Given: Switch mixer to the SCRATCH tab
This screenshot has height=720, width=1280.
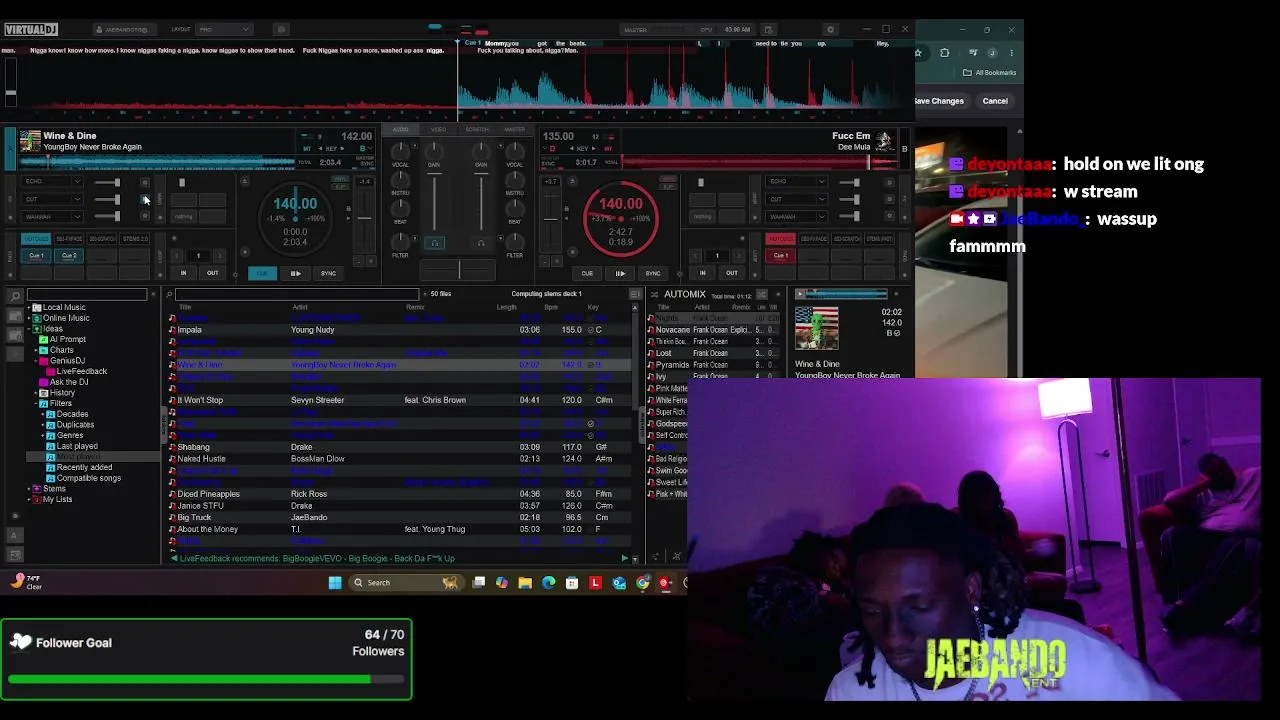Looking at the screenshot, I should 477,129.
